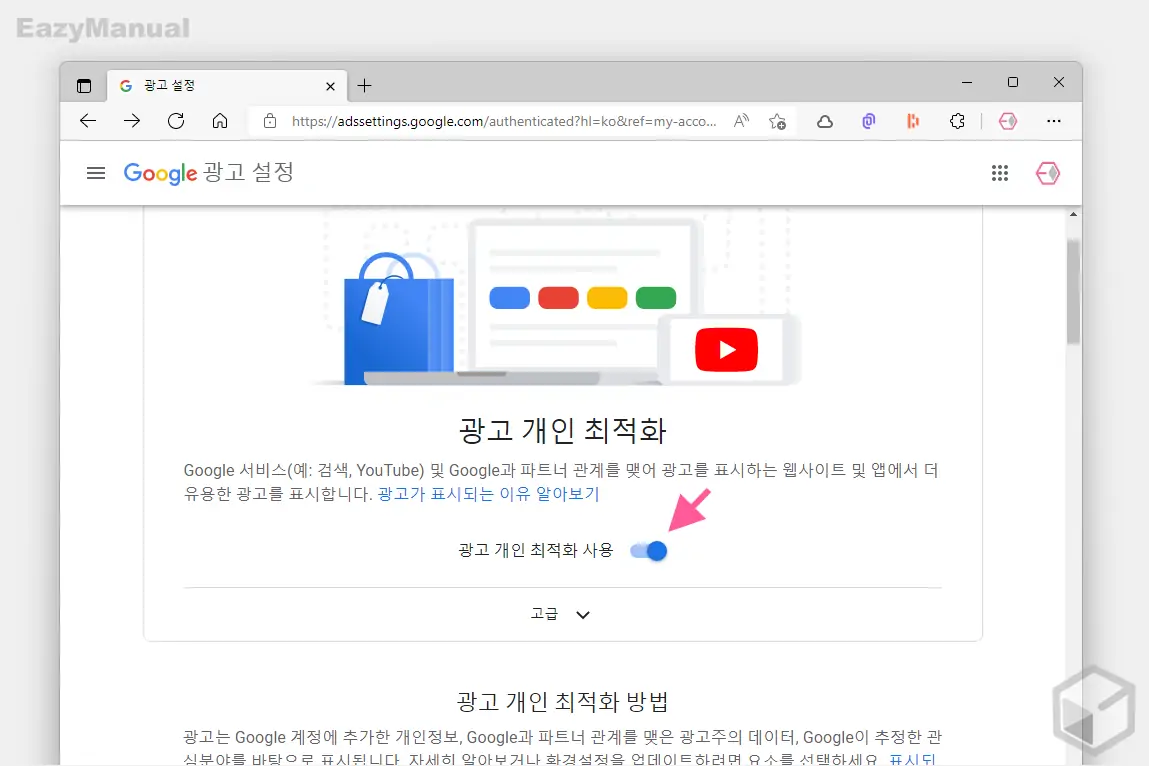Maximize the browser window
1149x766 pixels.
tap(1013, 83)
